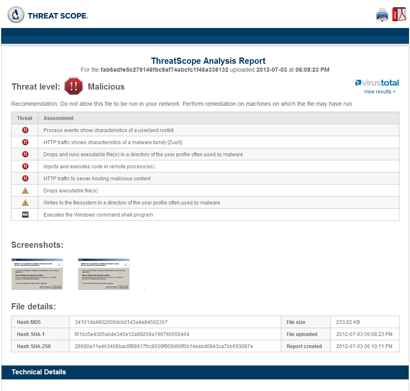The height and width of the screenshot is (391, 410).
Task: Click the Hash MD5 value cell
Action: (175, 322)
